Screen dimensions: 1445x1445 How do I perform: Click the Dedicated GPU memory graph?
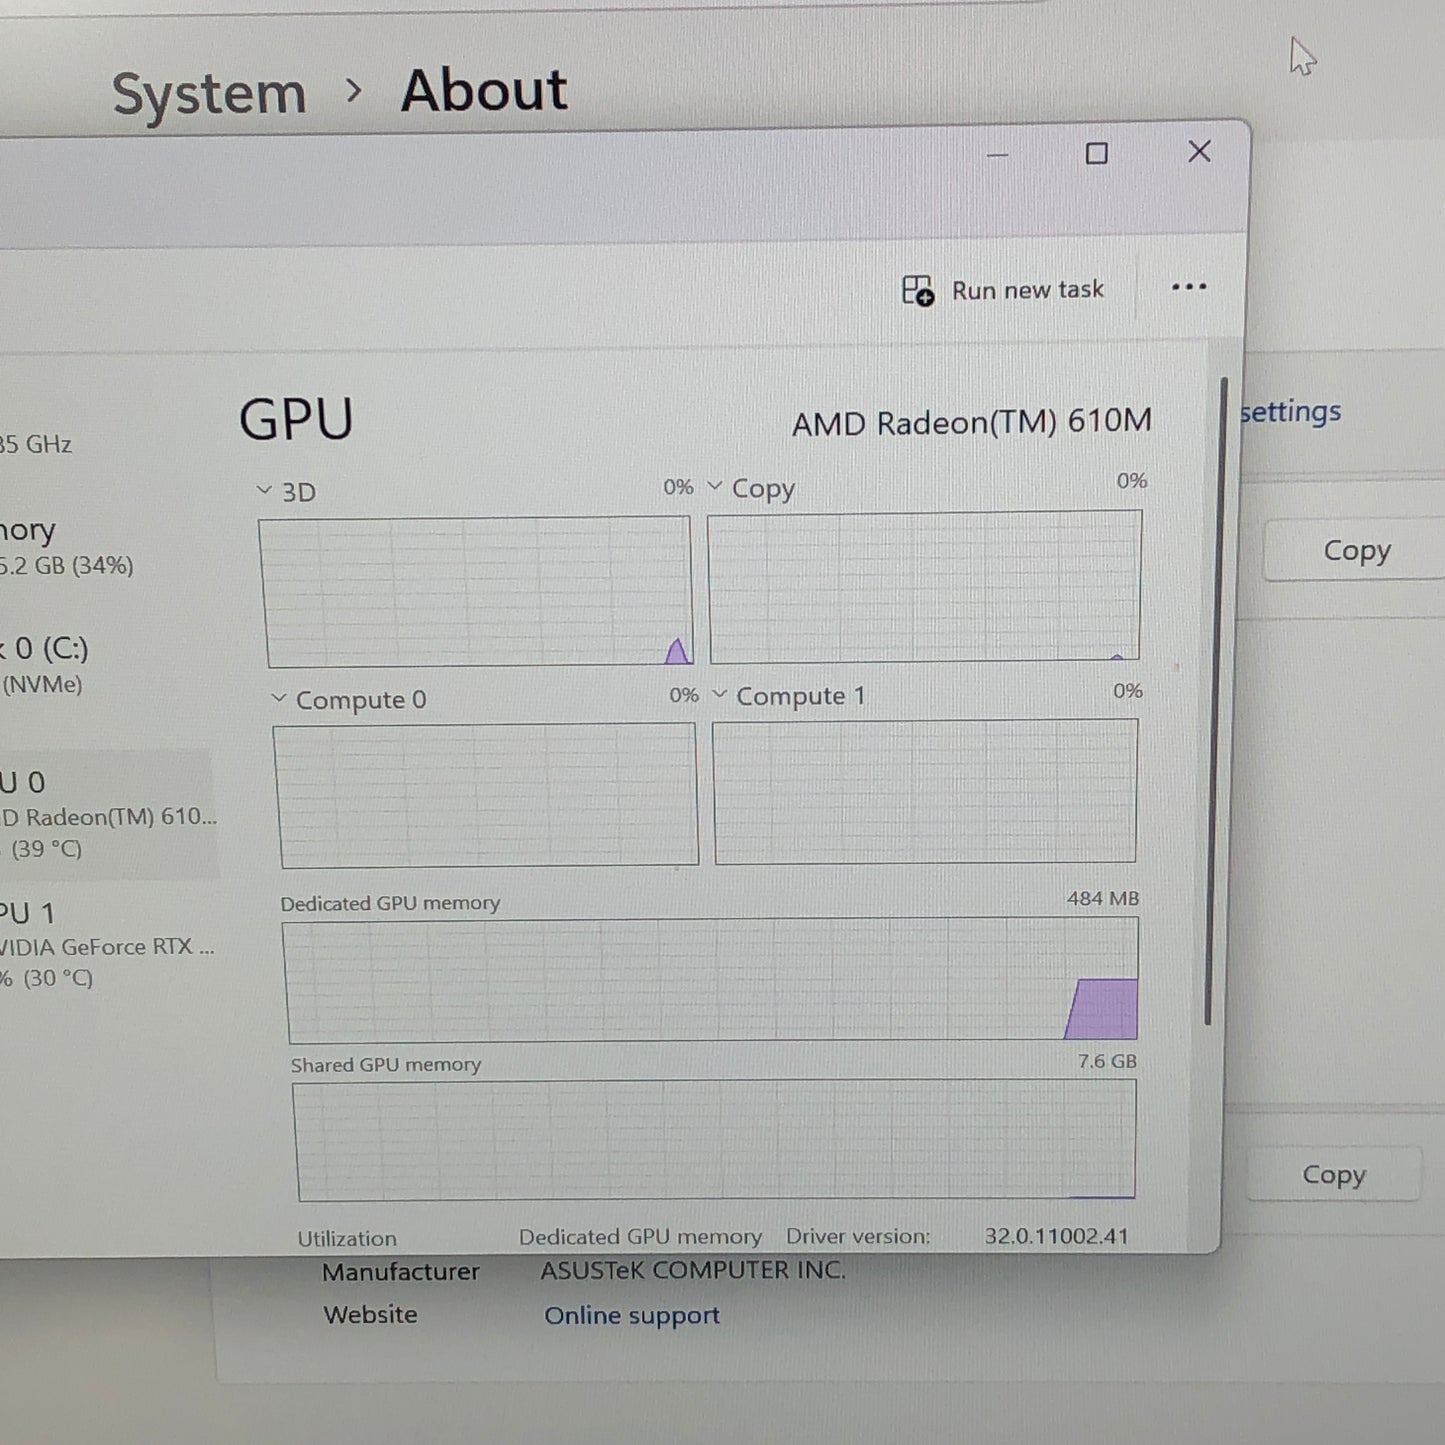[x=711, y=980]
